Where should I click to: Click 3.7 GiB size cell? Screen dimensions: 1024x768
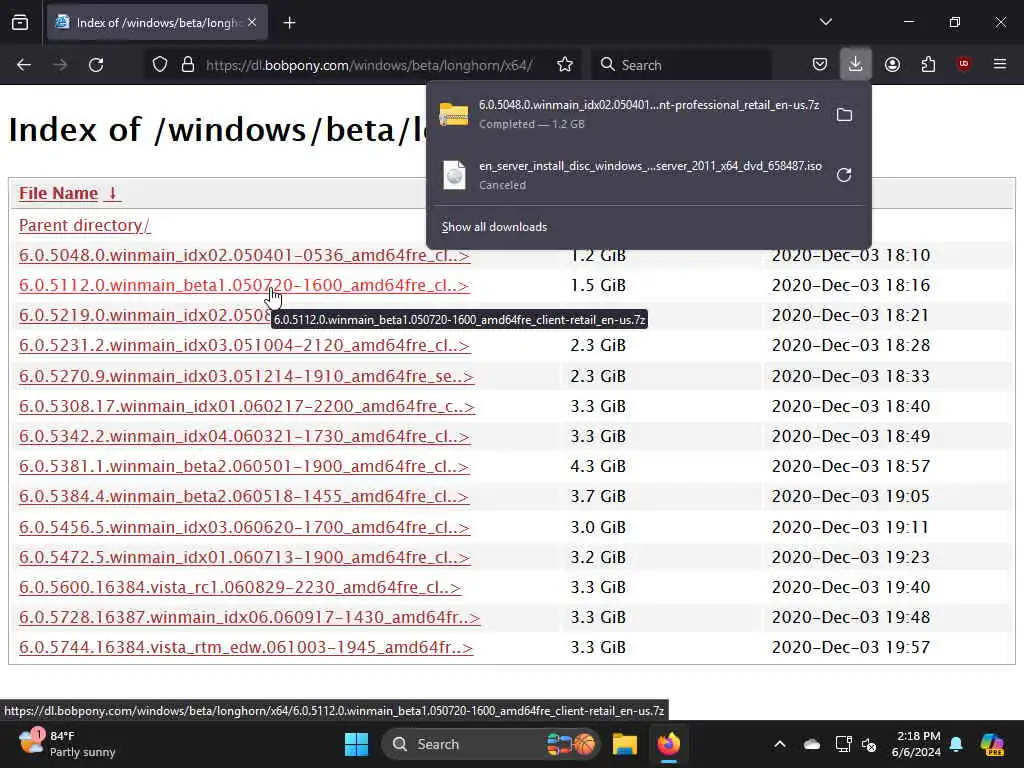[598, 496]
